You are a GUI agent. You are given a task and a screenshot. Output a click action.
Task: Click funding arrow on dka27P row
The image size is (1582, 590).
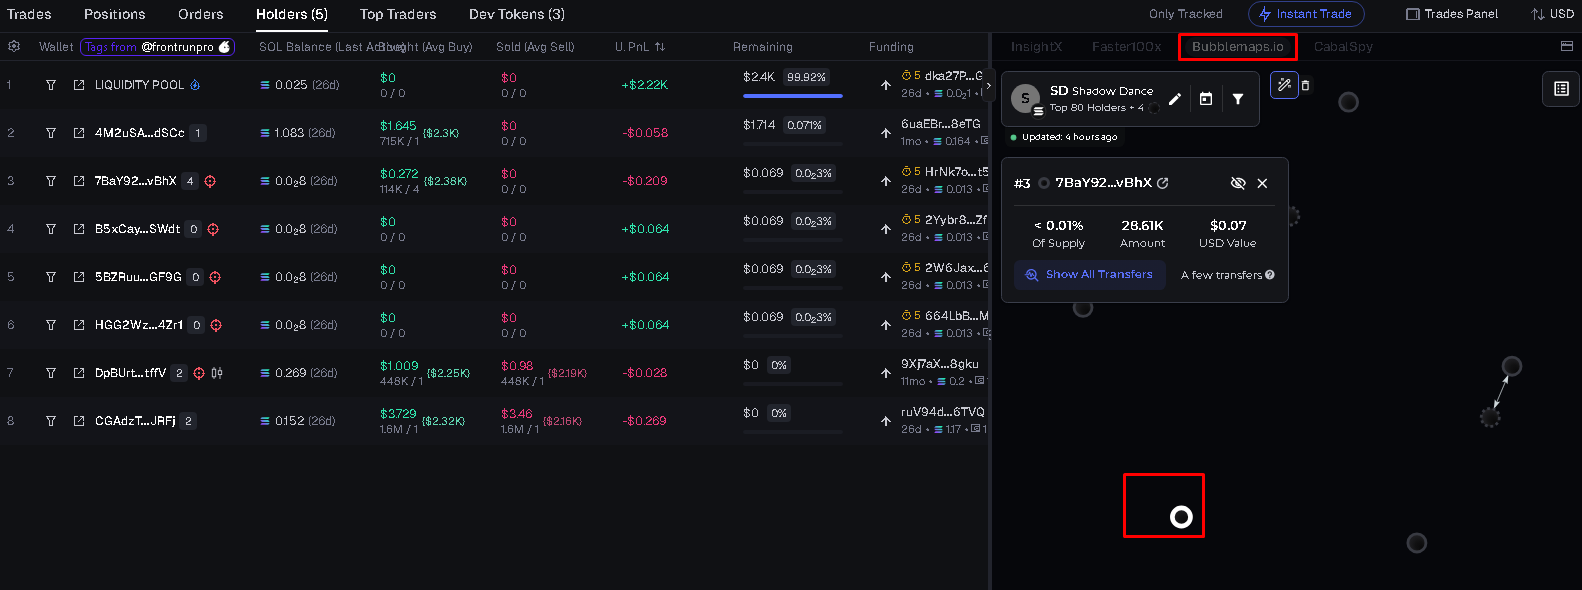click(886, 85)
